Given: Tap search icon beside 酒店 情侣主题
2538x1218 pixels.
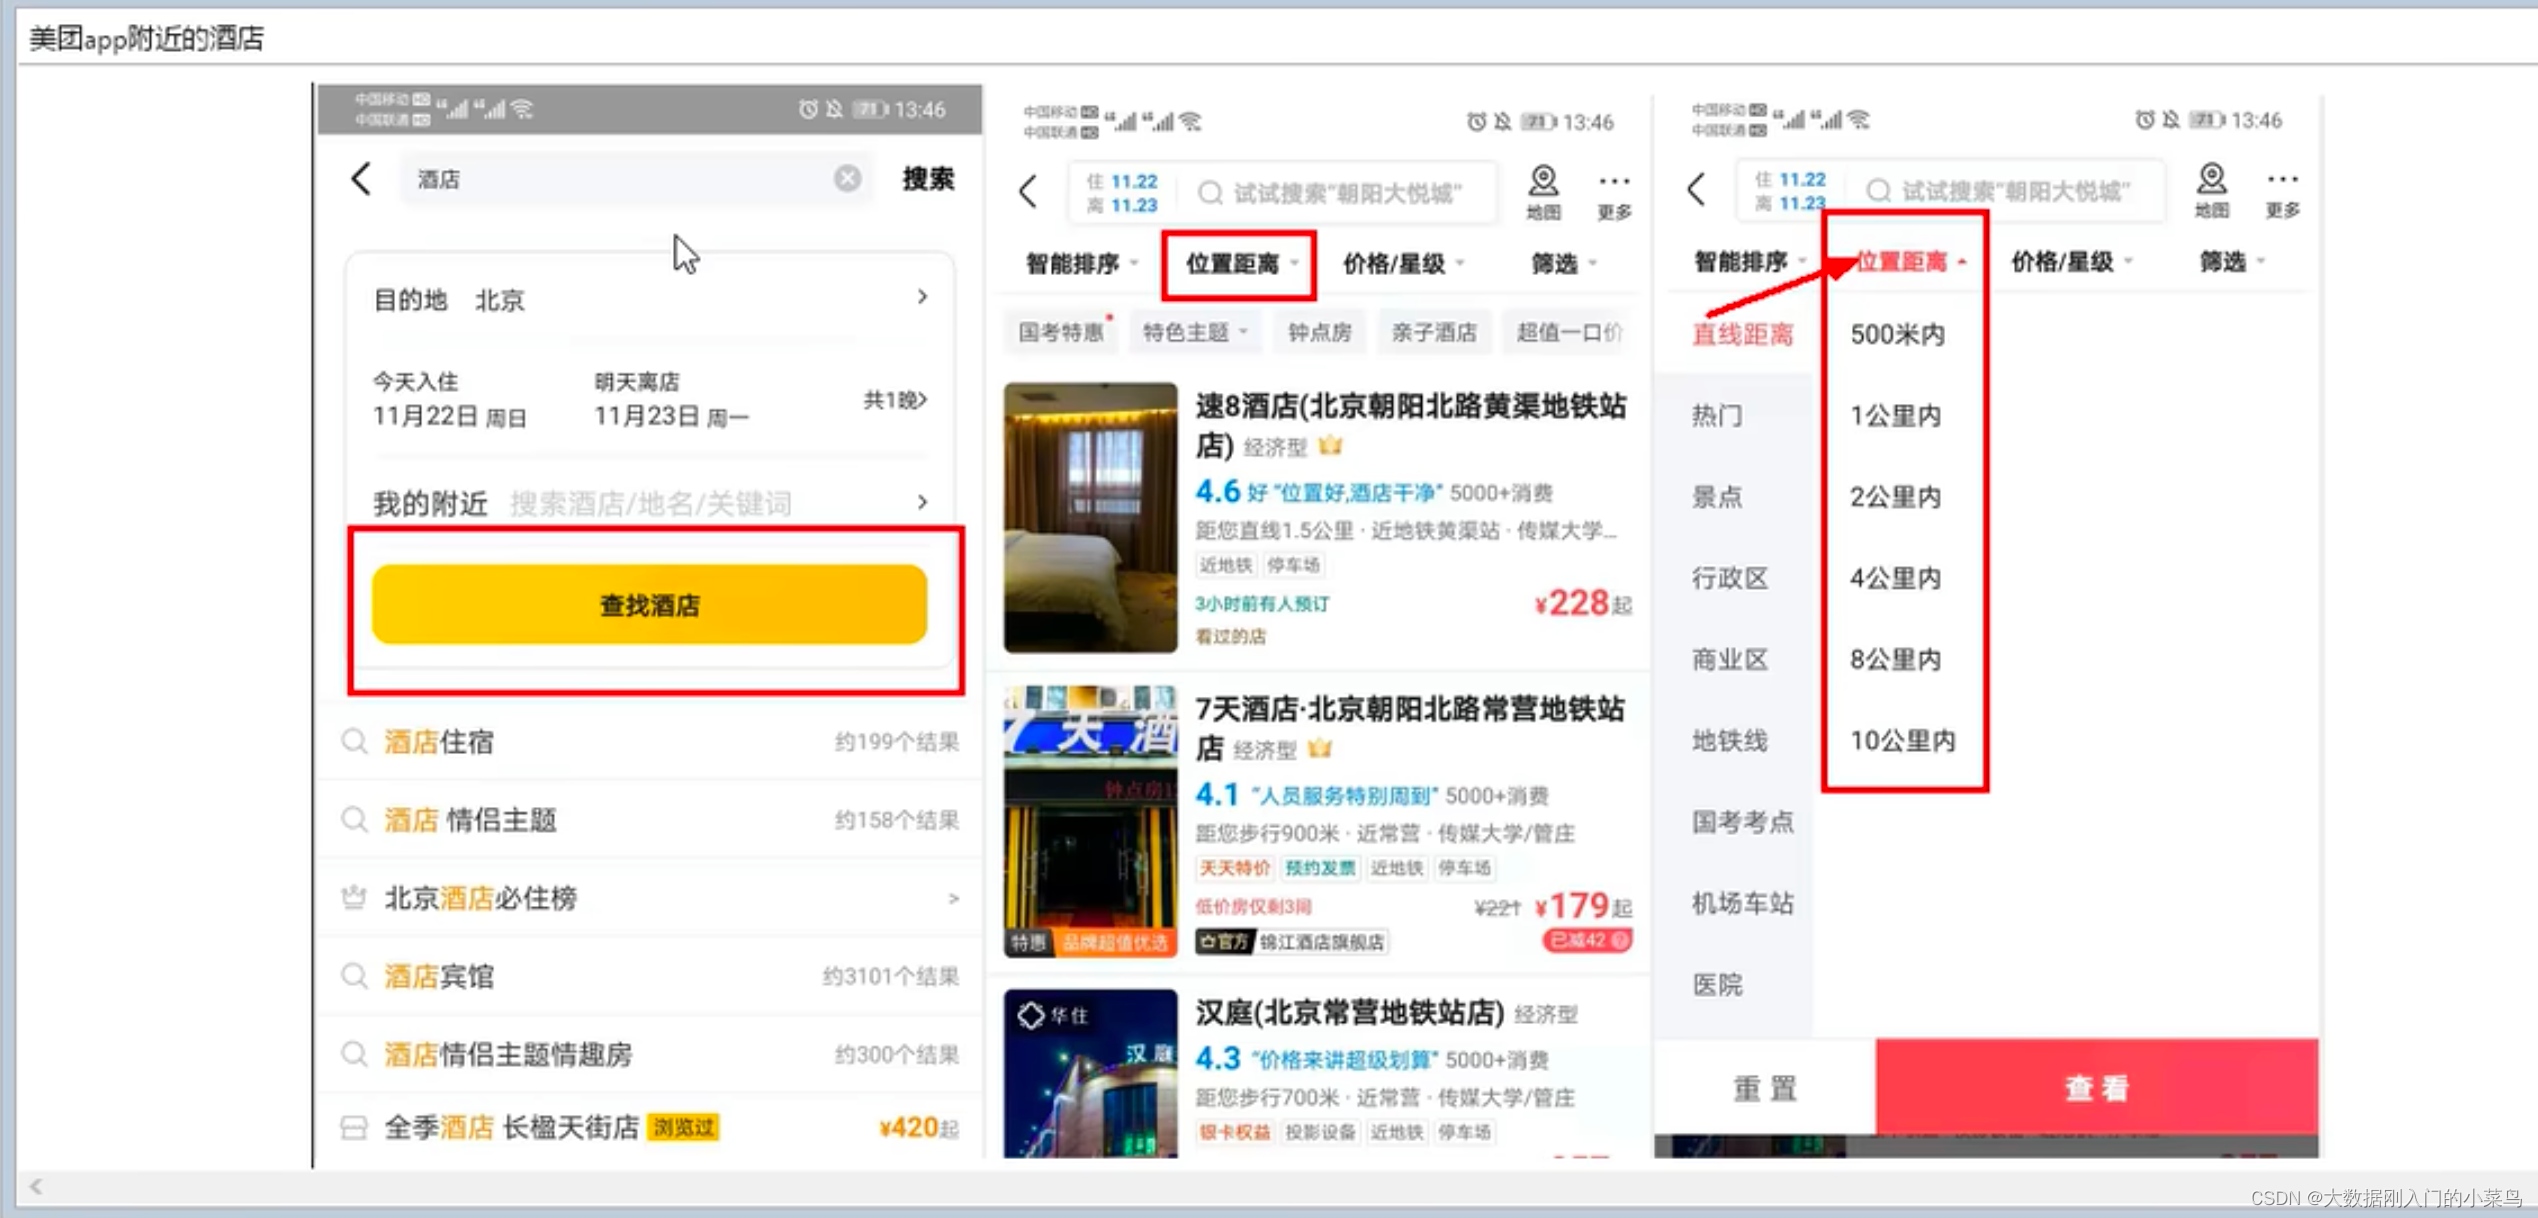Looking at the screenshot, I should point(354,820).
